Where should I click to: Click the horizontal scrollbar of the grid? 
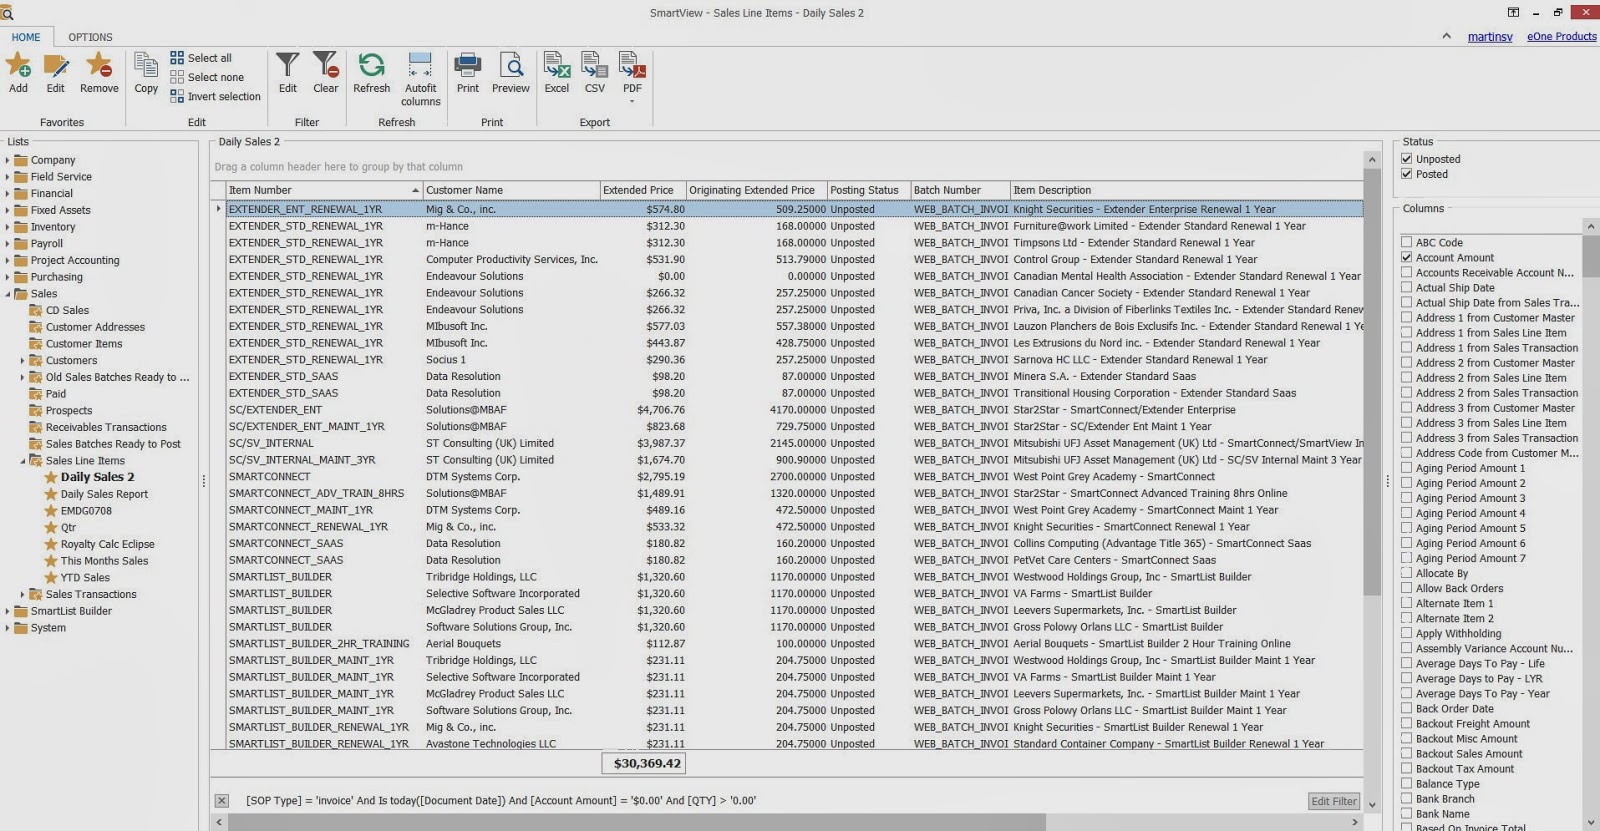point(637,822)
